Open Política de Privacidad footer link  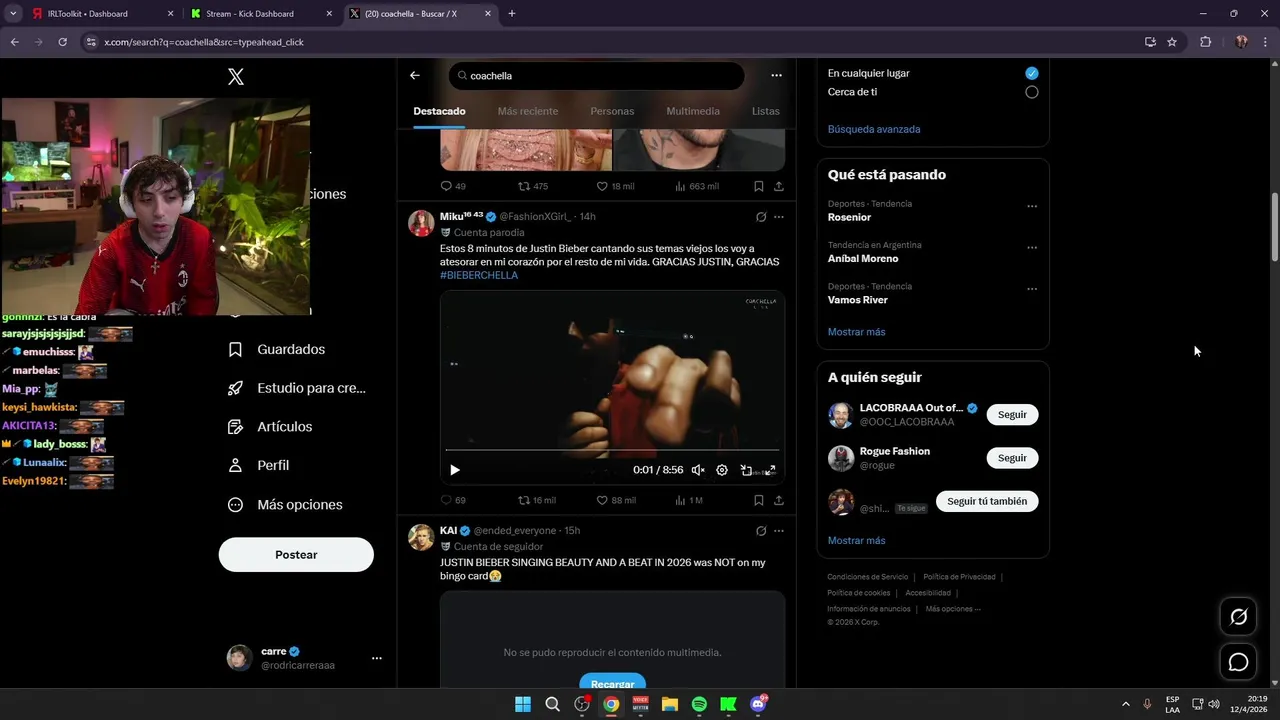pos(959,577)
